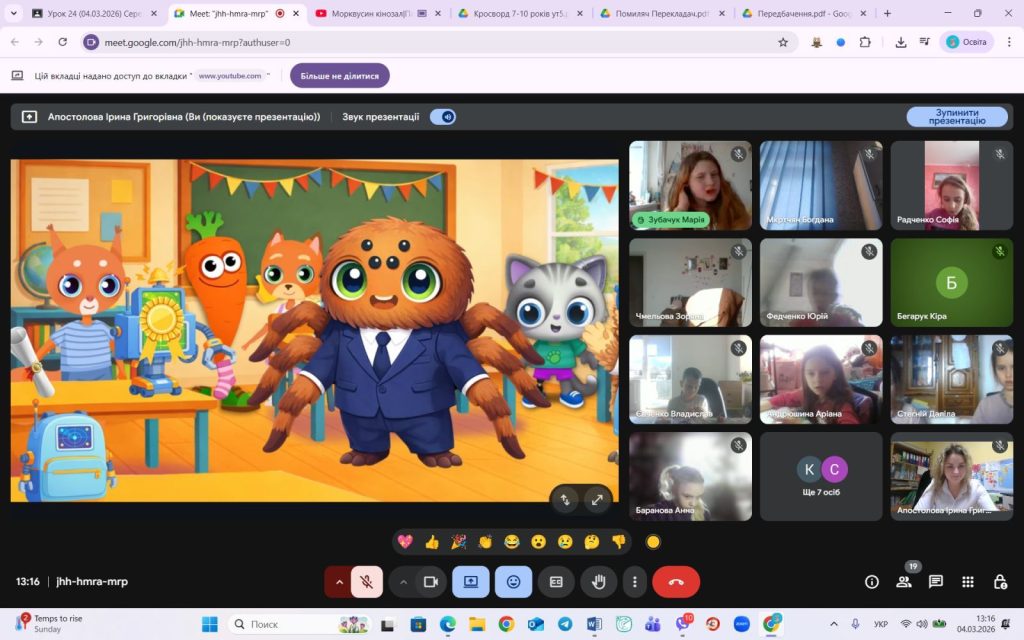Screen dimensions: 1024x640
Task: Toggle the emoji reactions button
Action: tap(513, 582)
